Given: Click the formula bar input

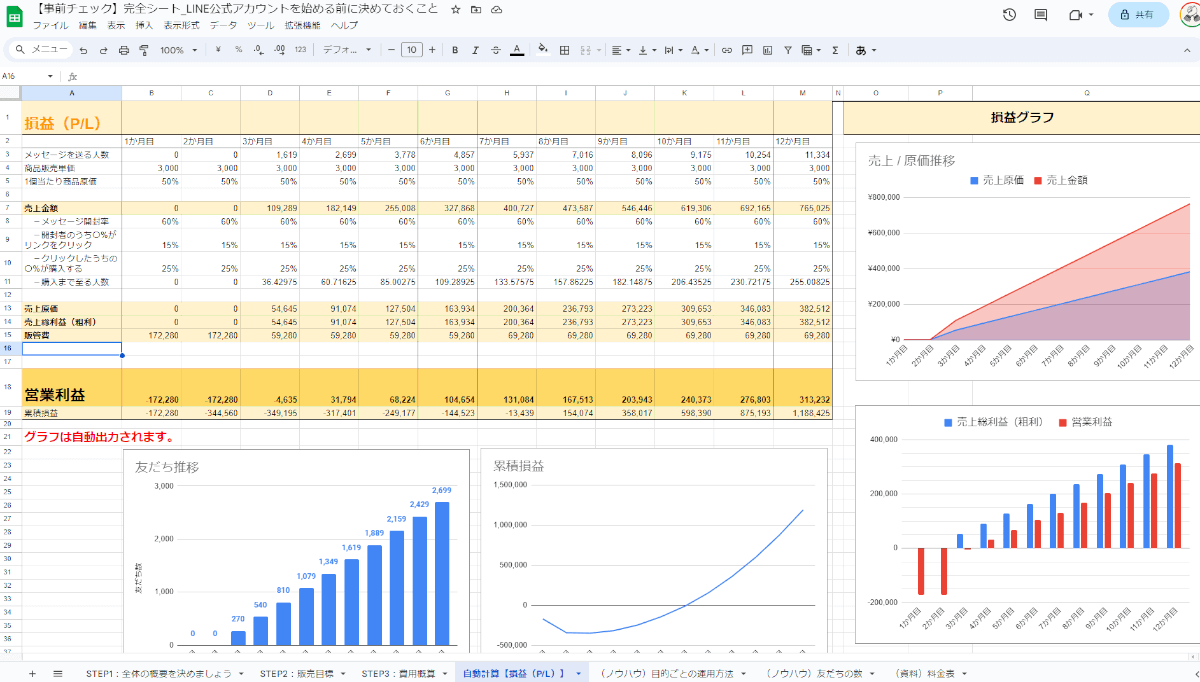Looking at the screenshot, I should pos(640,76).
